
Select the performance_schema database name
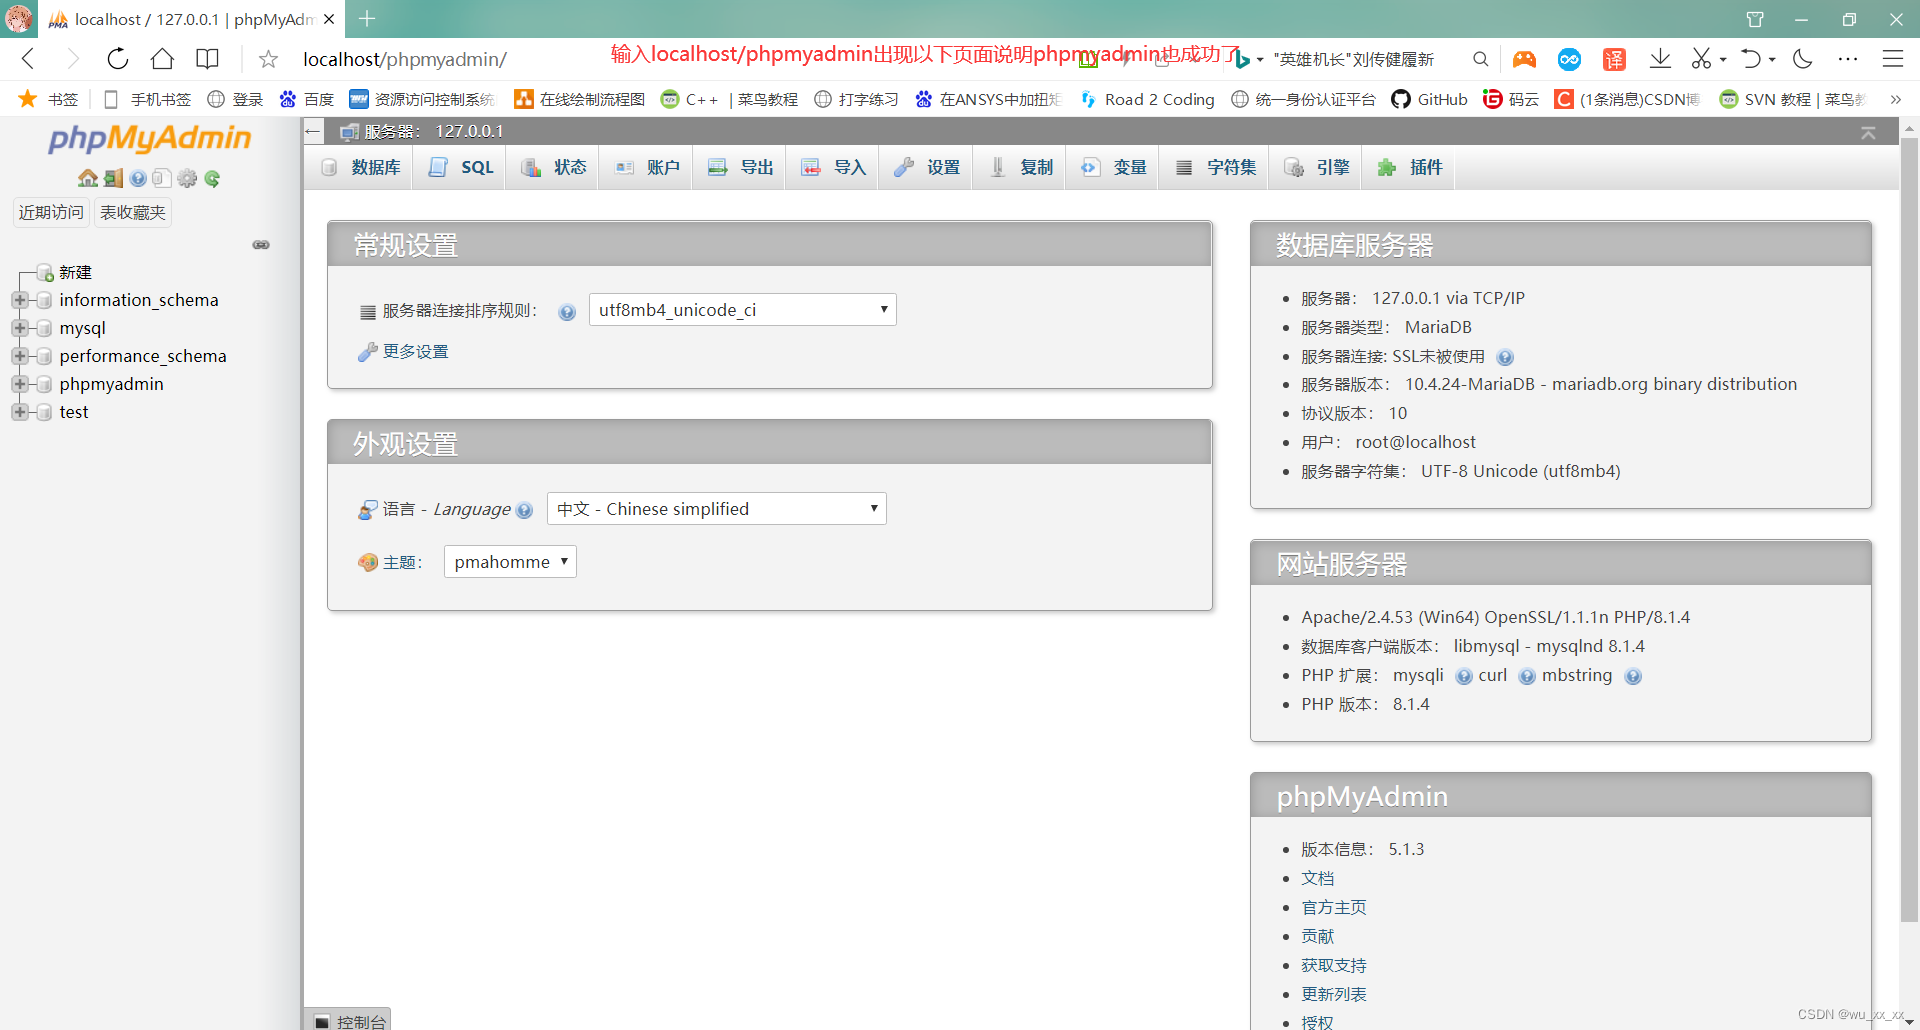point(143,356)
